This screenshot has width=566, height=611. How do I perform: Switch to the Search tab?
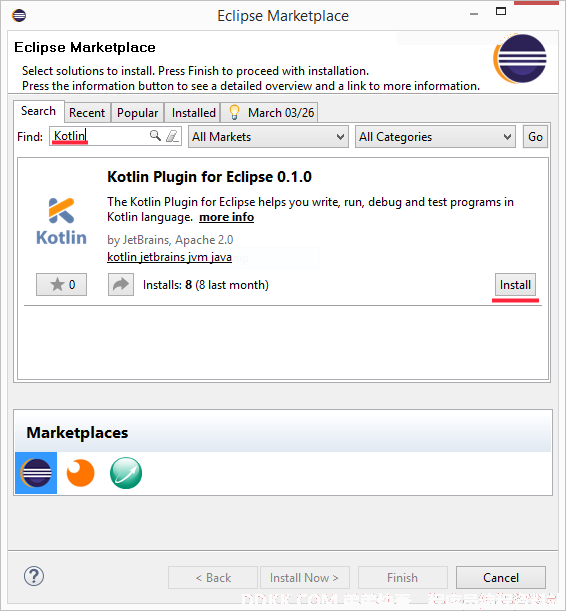click(x=39, y=111)
